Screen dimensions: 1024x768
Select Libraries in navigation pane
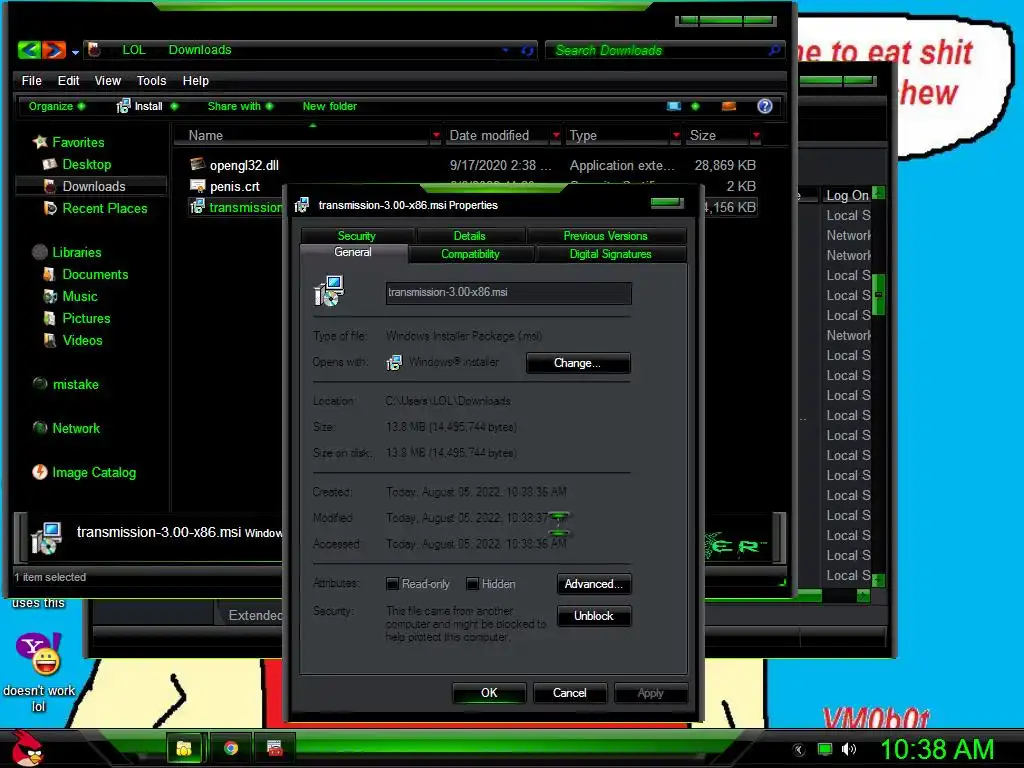click(x=76, y=252)
